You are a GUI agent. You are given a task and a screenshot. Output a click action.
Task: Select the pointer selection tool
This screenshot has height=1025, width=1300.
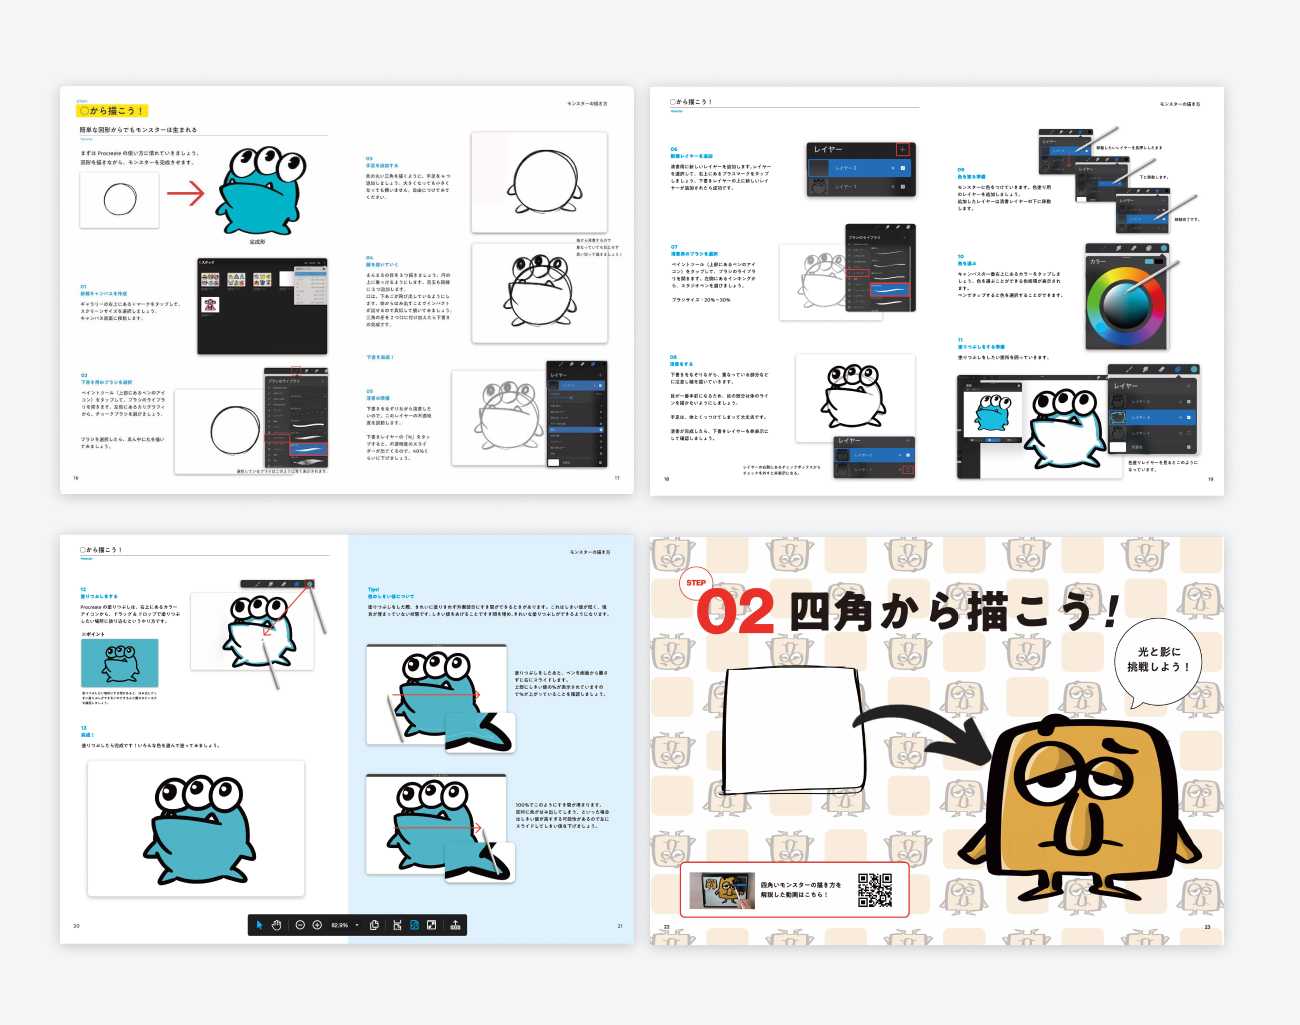coord(259,925)
